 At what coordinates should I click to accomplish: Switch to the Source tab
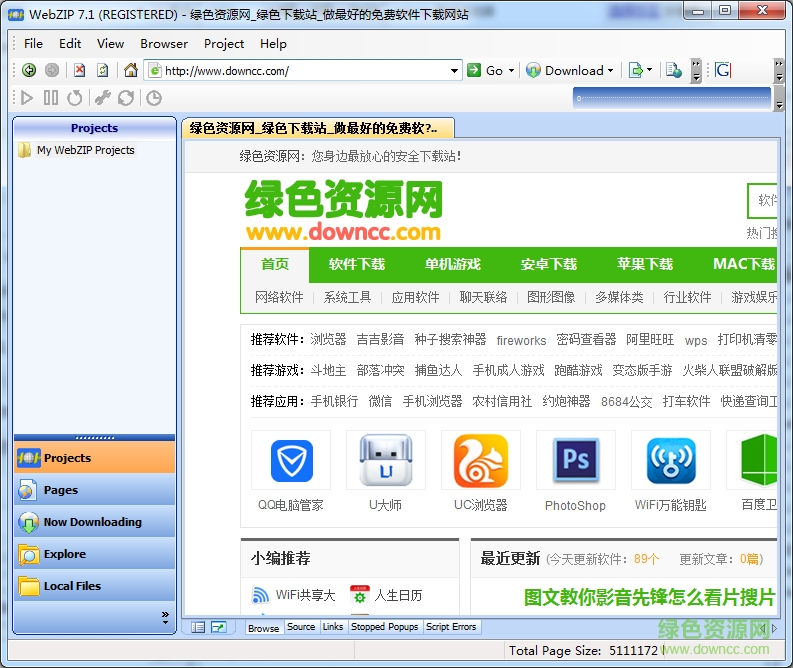[x=301, y=627]
